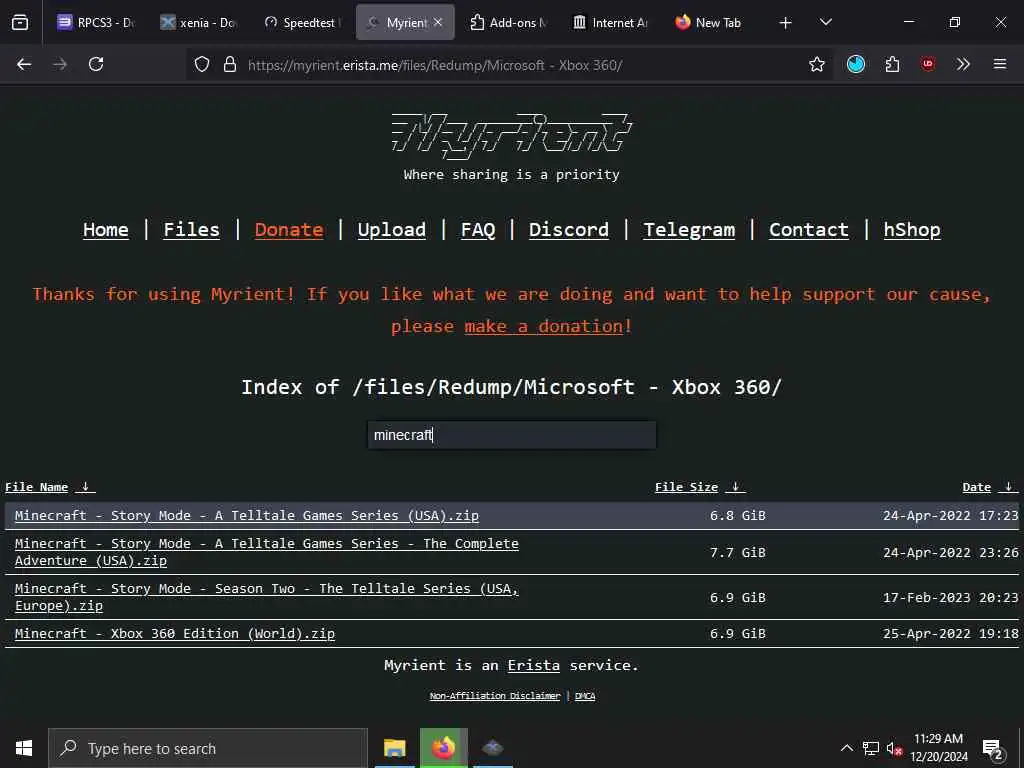Open the uBlock Origin extension icon
The image size is (1024, 768).
(x=928, y=64)
